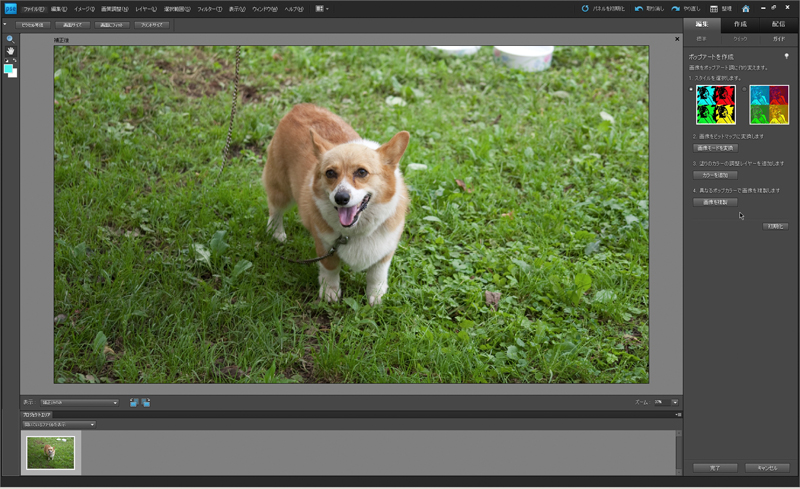Viewport: 800px width, 489px height.
Task: Click the panel reset circular arrow icon
Action: pos(585,9)
